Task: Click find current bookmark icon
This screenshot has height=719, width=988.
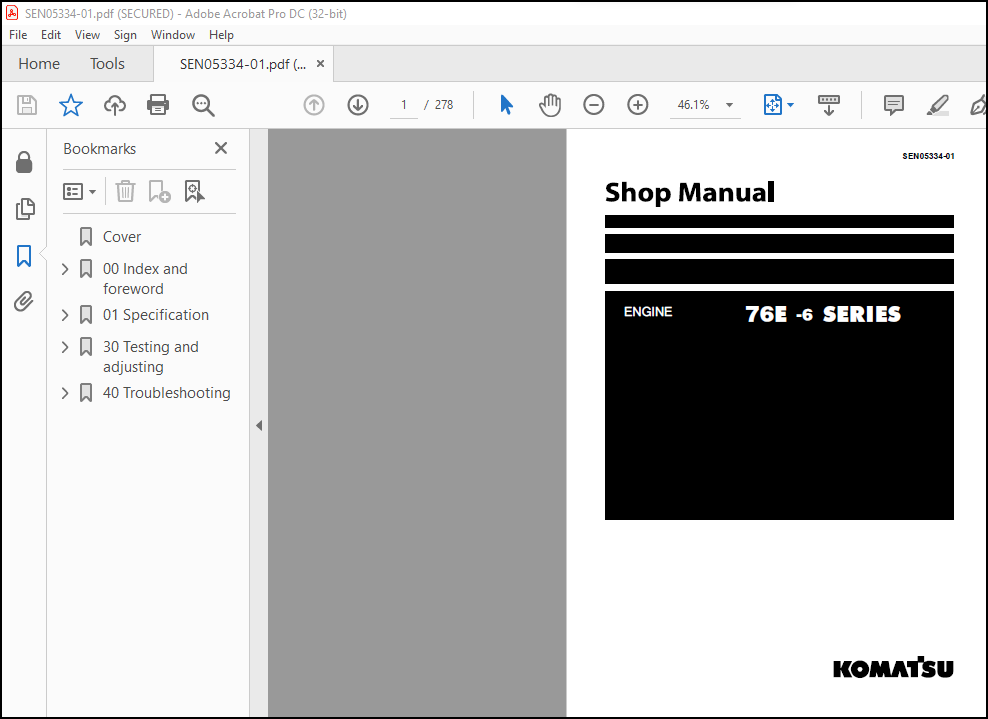Action: click(x=194, y=191)
